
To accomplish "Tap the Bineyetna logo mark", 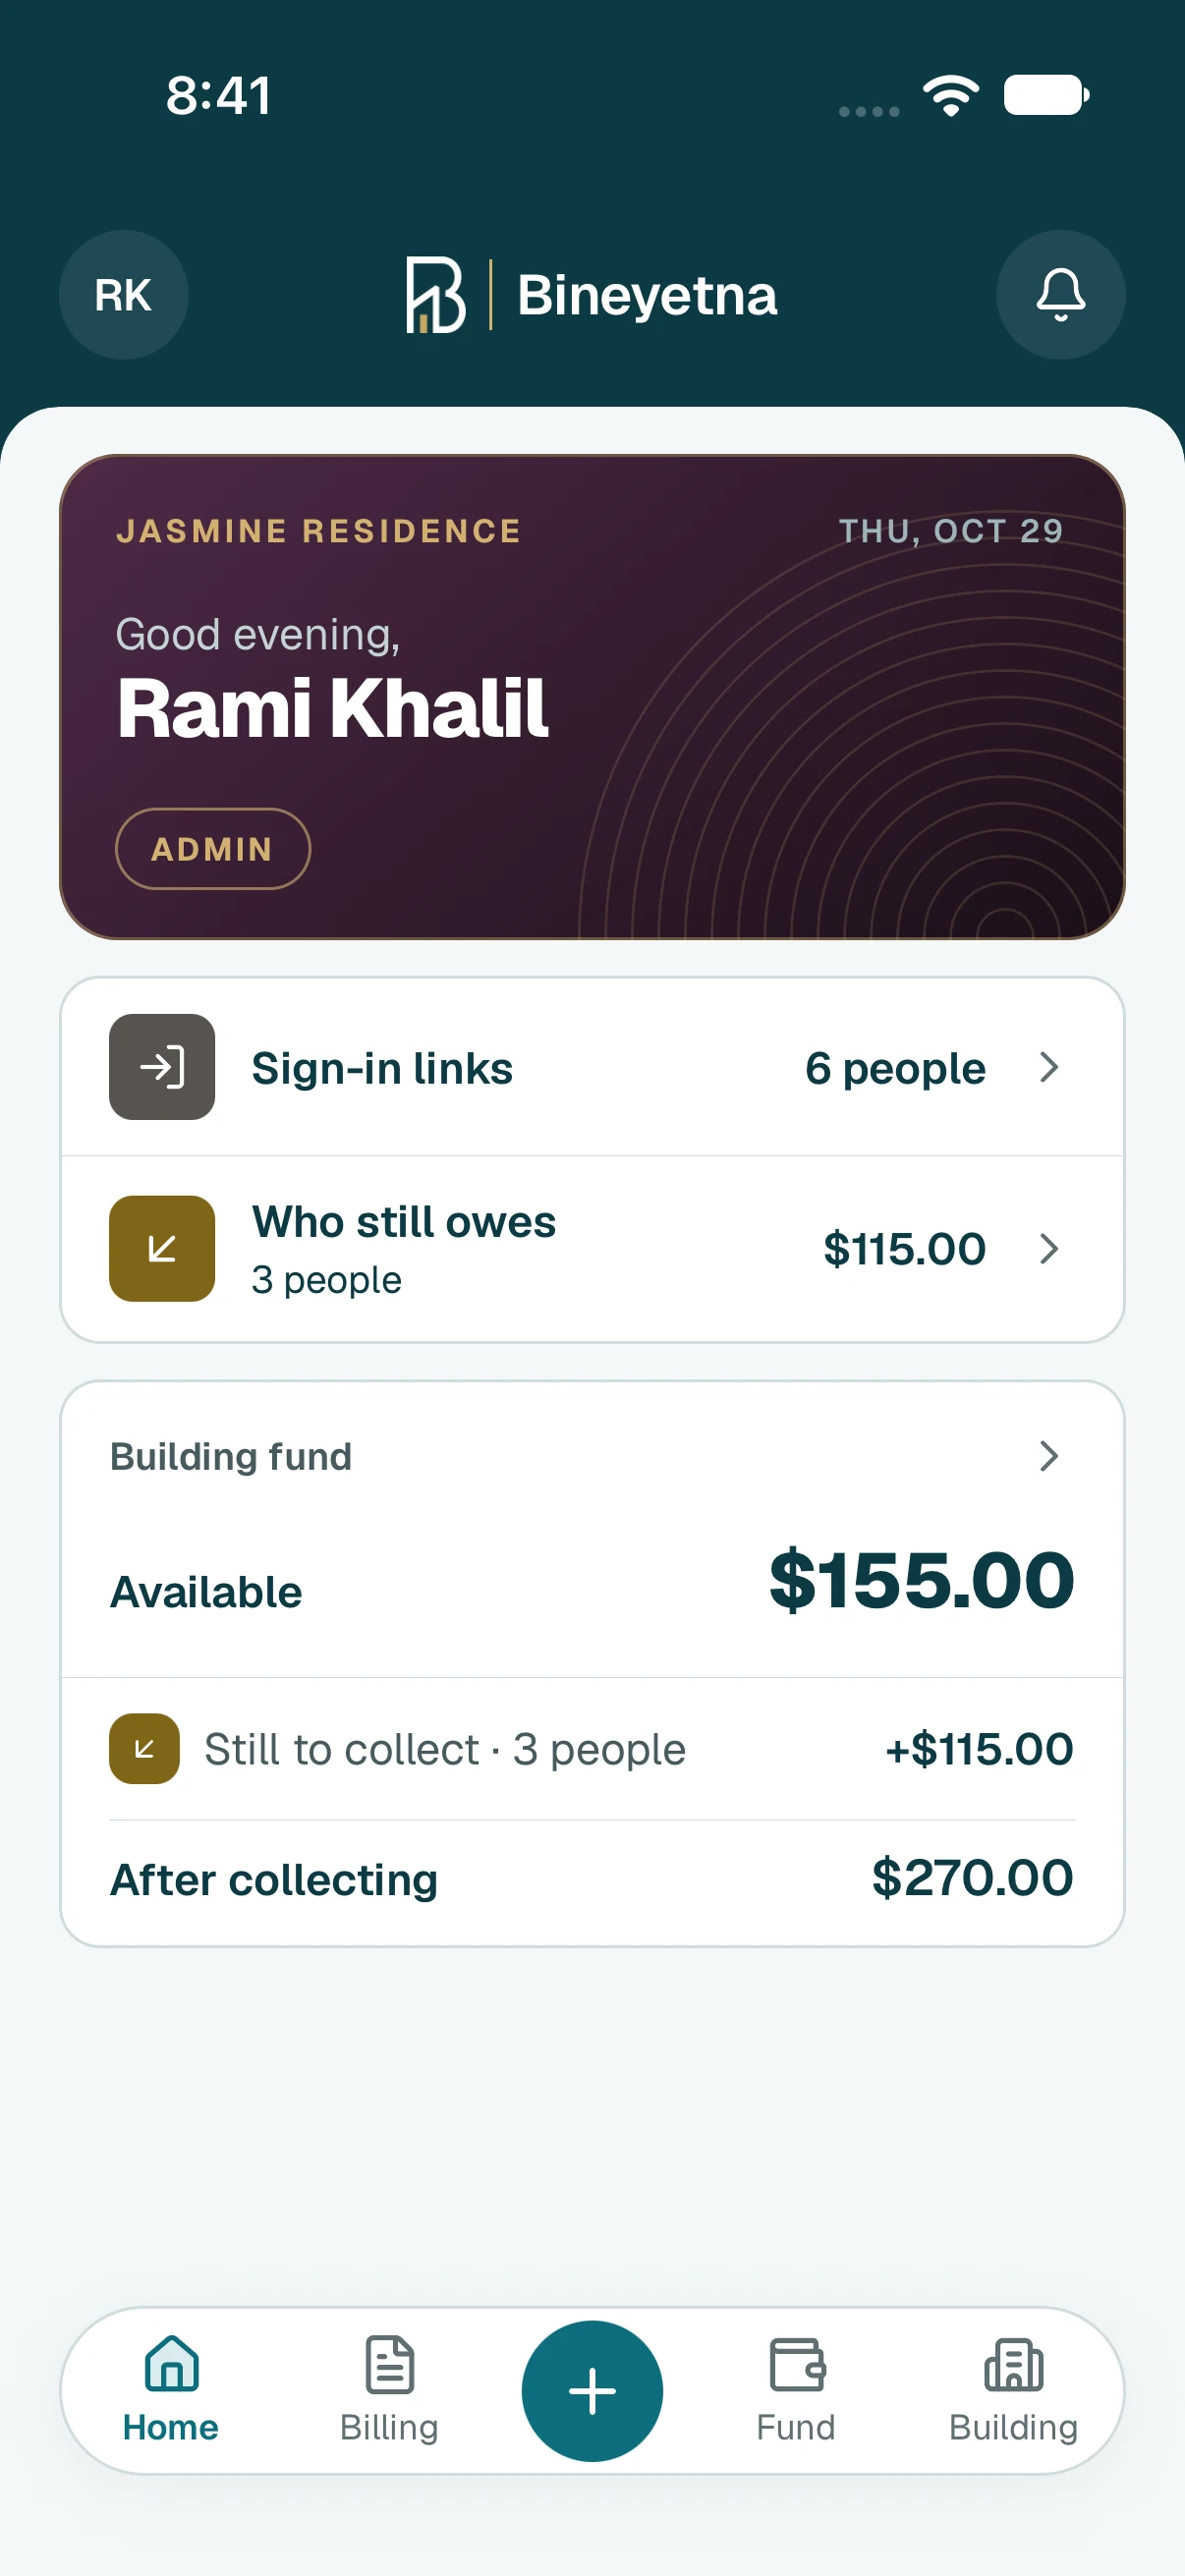I will coord(435,295).
